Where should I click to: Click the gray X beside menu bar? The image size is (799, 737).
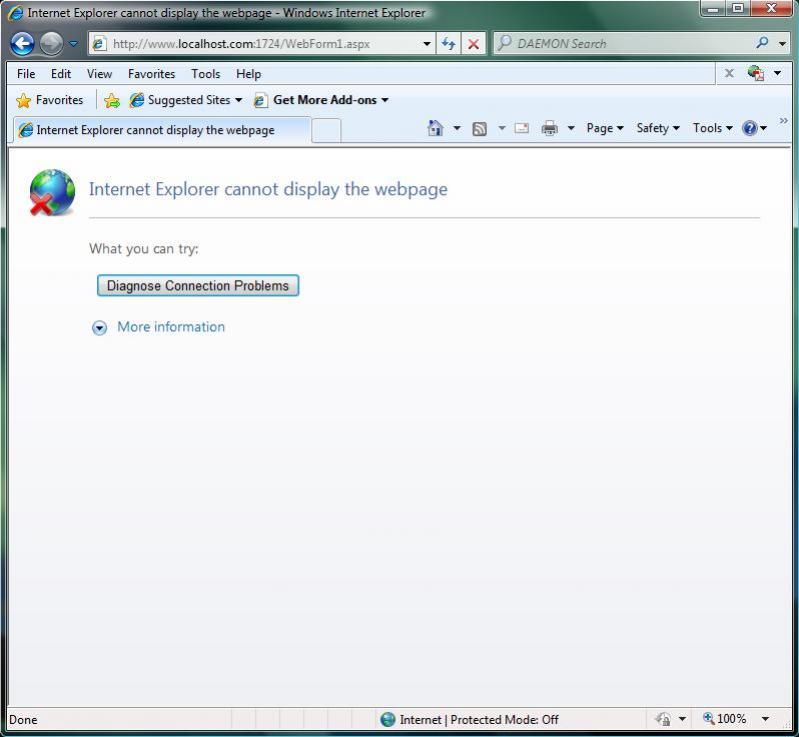pos(729,73)
